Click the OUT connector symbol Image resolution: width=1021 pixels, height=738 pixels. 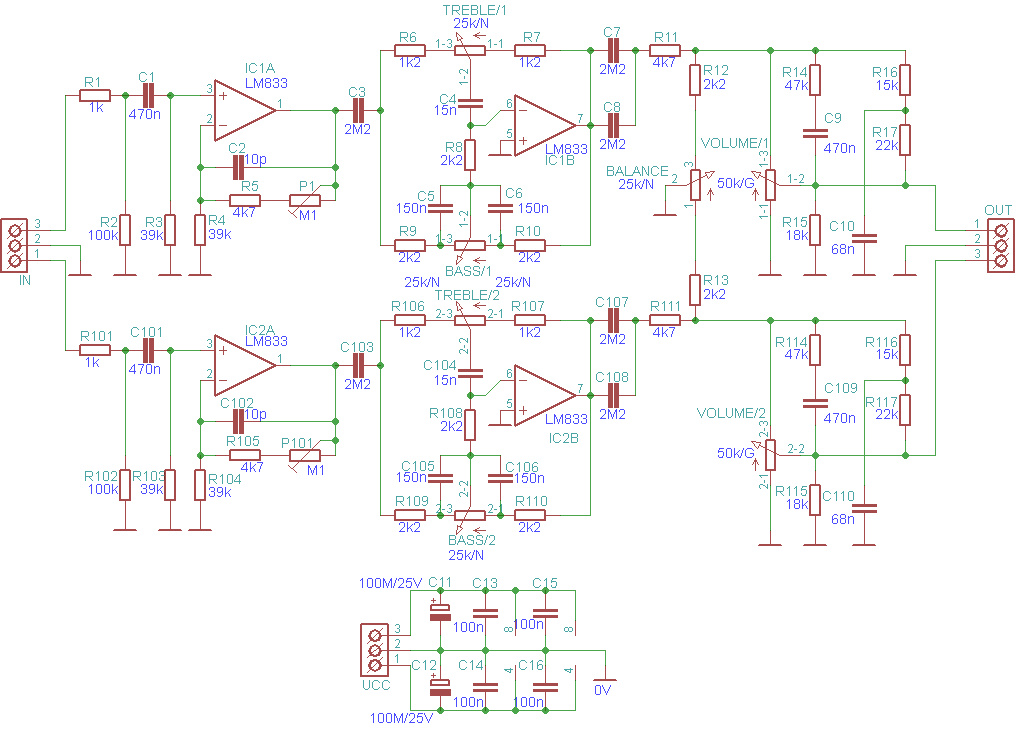pos(1000,246)
